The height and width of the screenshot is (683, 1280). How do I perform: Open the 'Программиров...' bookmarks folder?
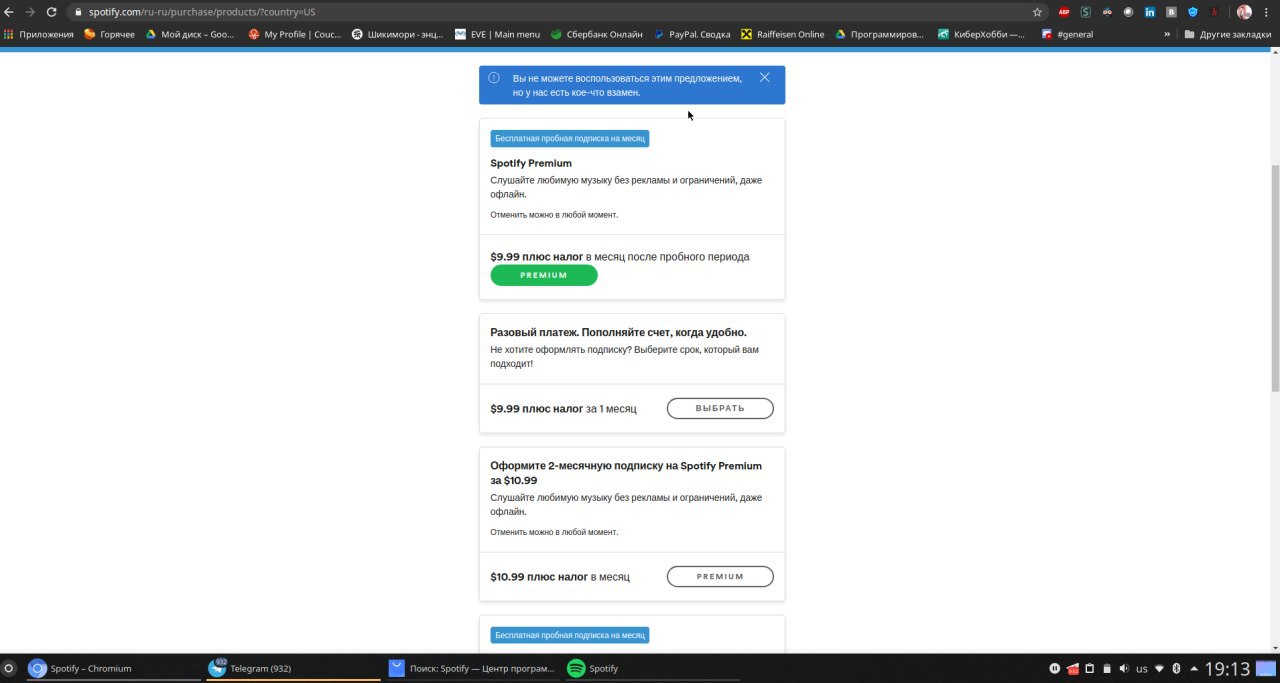(x=881, y=34)
